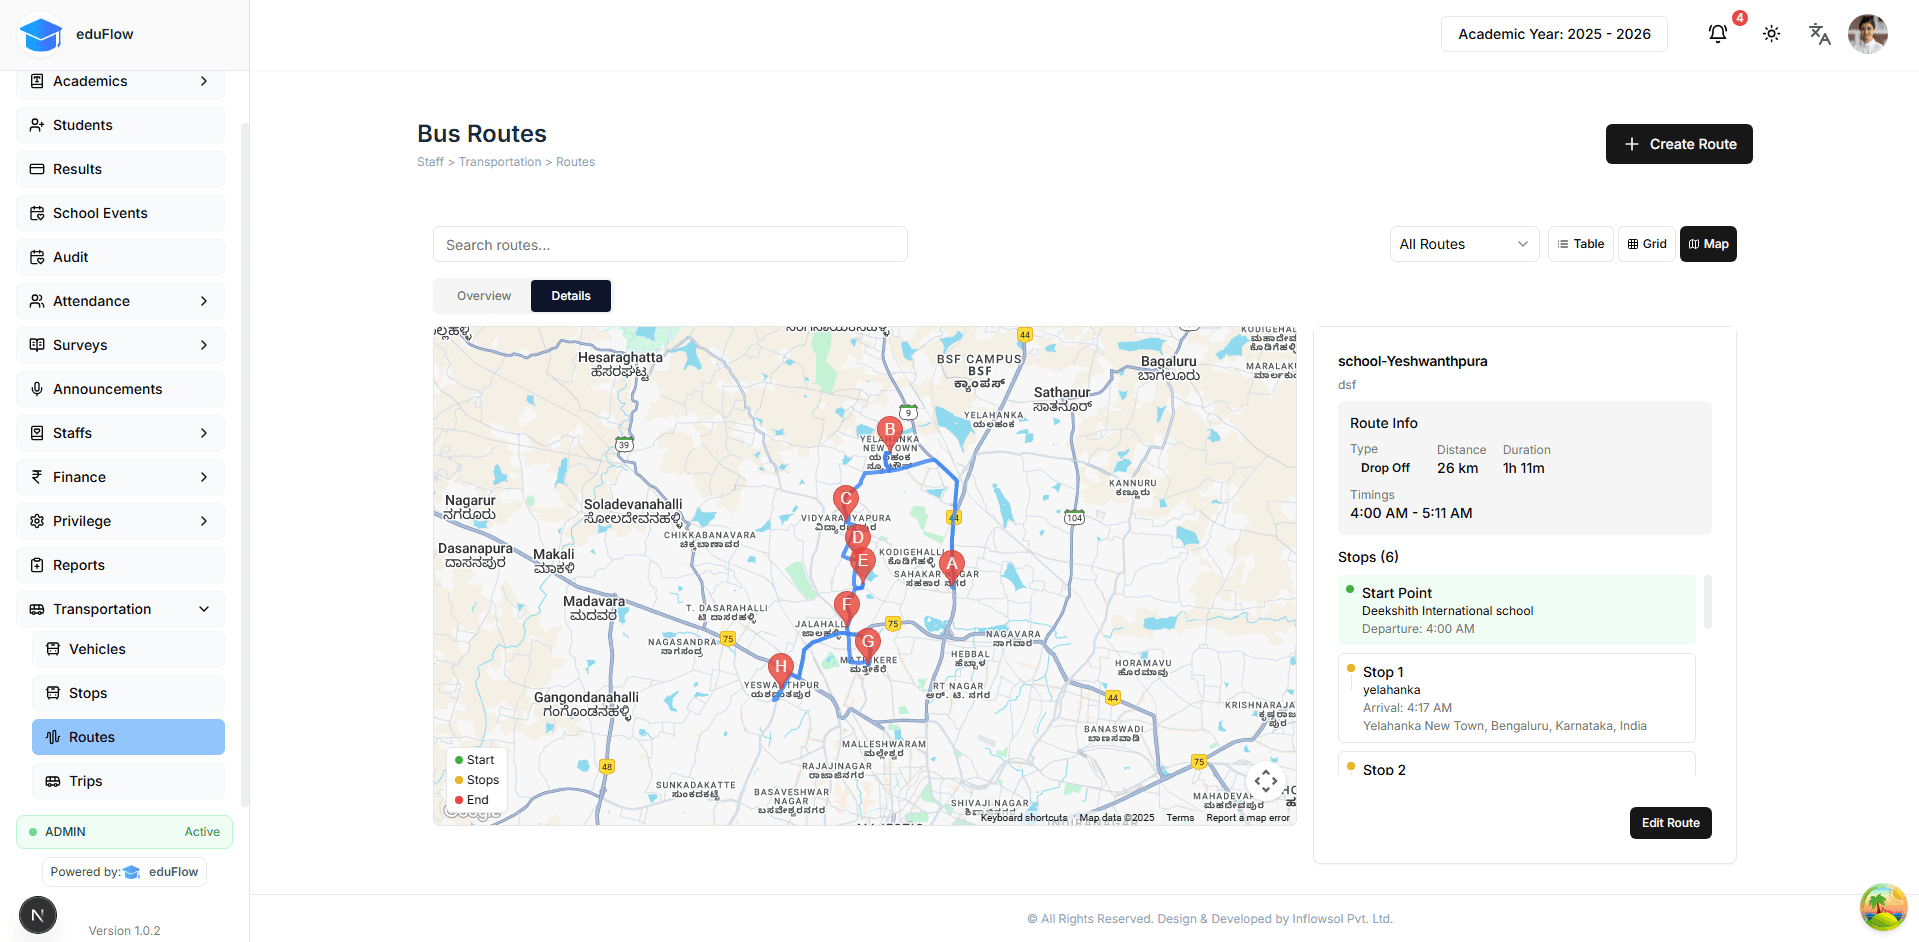The height and width of the screenshot is (942, 1919).
Task: Click the eduFlow graduation cap logo
Action: coord(41,34)
